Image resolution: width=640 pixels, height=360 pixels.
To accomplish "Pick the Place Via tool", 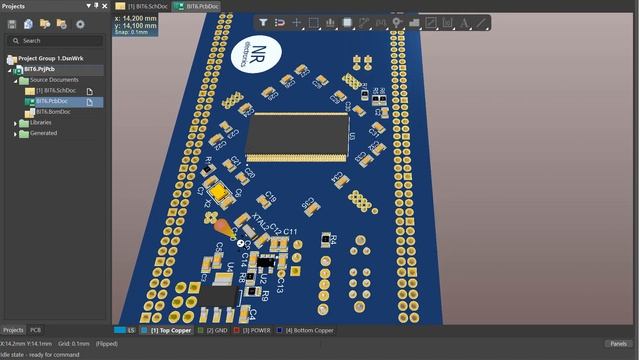I will [397, 22].
